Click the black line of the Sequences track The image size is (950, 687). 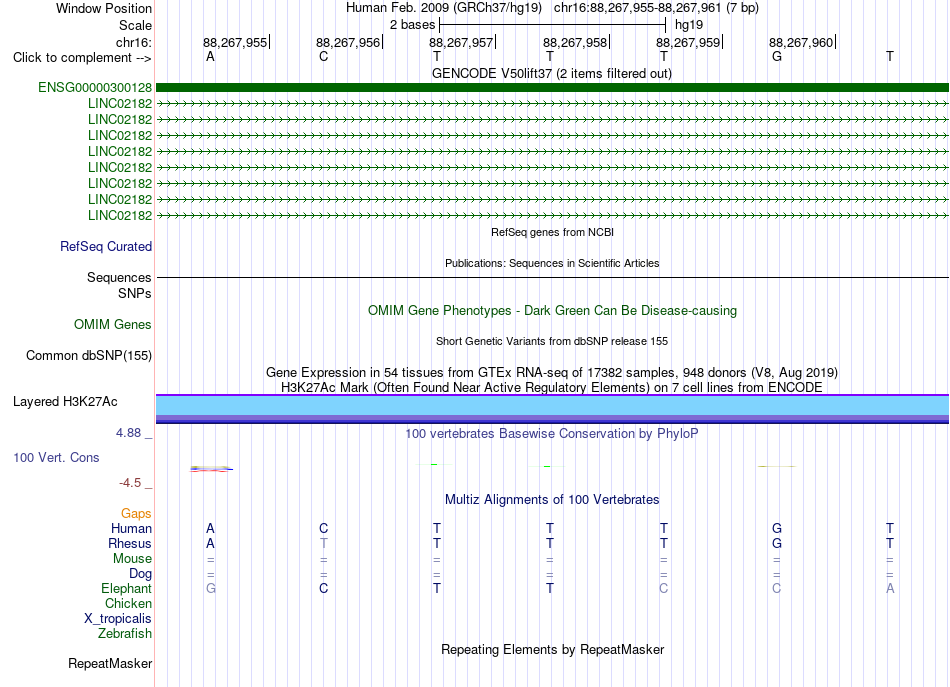552,277
